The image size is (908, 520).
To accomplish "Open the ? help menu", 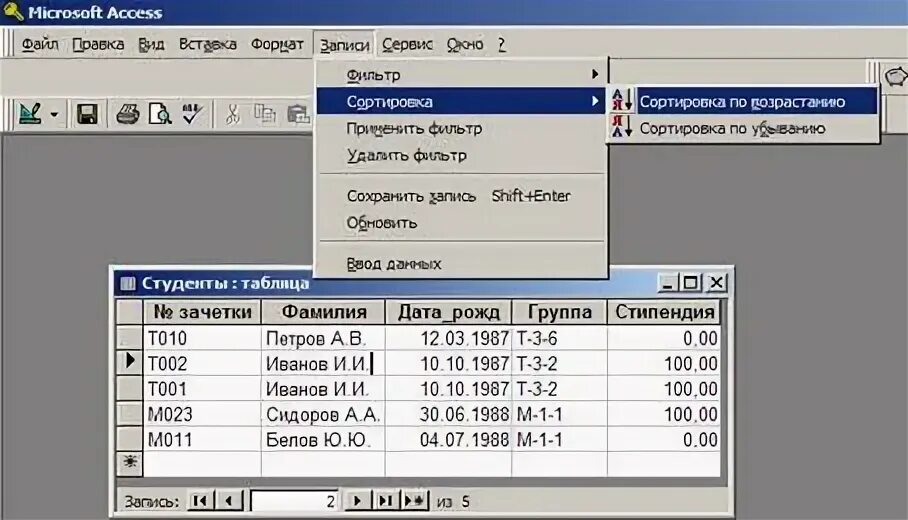I will click(501, 44).
